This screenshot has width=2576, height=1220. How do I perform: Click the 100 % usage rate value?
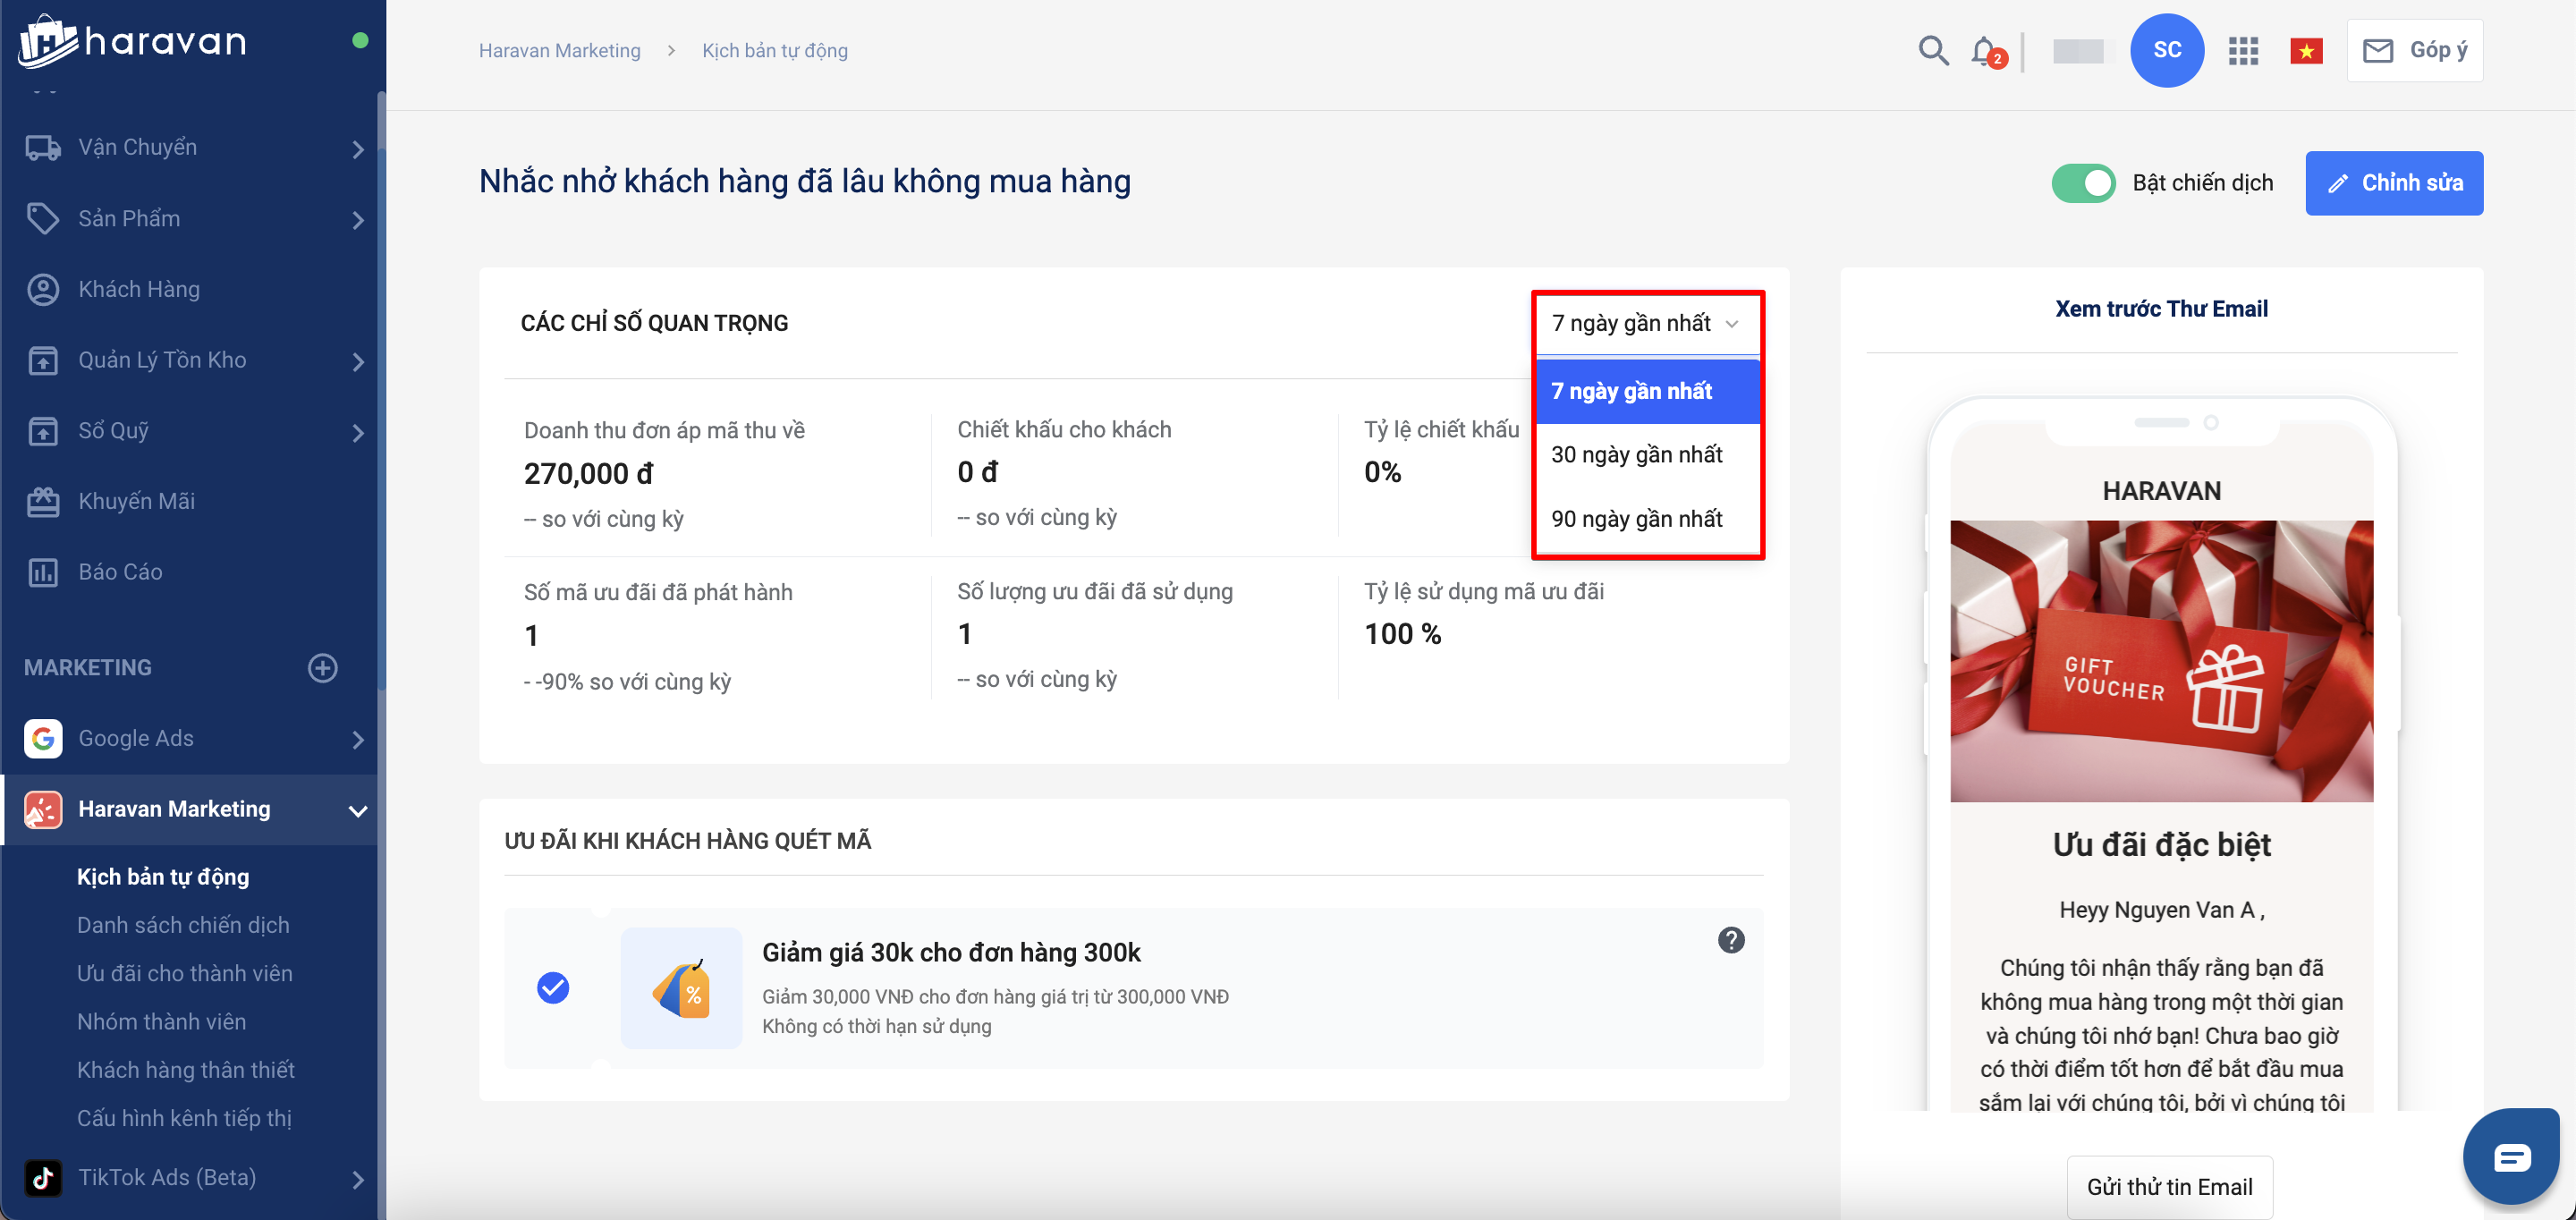click(1402, 634)
